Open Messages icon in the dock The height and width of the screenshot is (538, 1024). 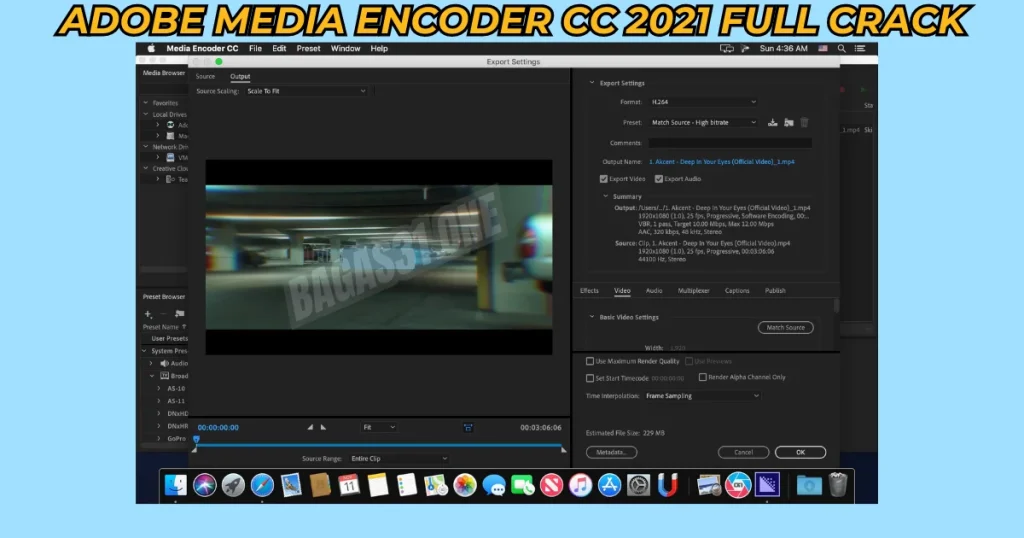(x=494, y=485)
